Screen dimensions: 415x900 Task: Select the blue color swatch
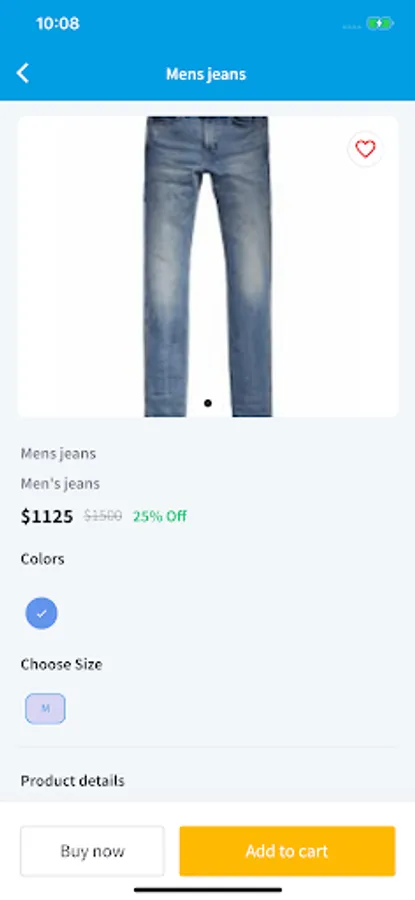tap(41, 614)
